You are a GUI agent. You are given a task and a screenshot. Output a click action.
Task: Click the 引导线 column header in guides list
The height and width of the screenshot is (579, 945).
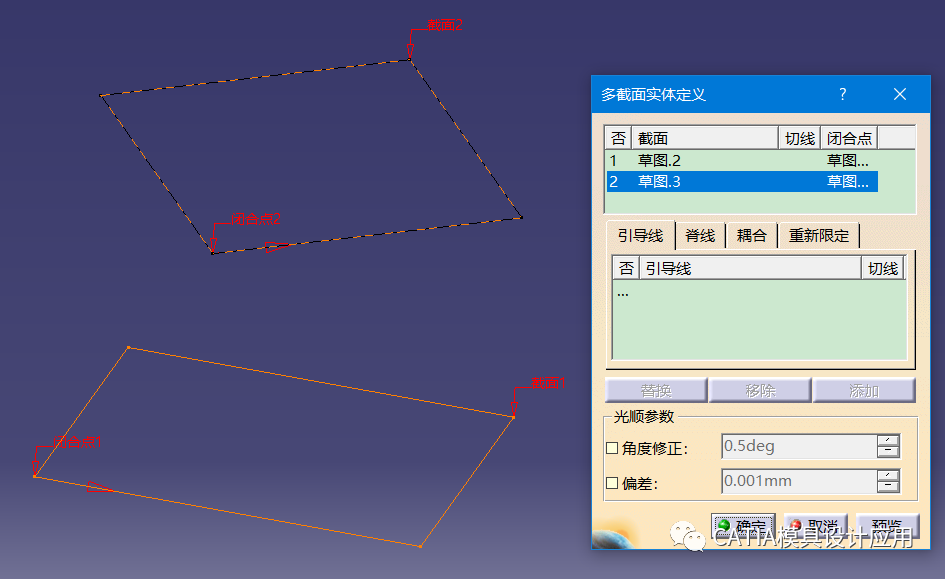[x=750, y=268]
